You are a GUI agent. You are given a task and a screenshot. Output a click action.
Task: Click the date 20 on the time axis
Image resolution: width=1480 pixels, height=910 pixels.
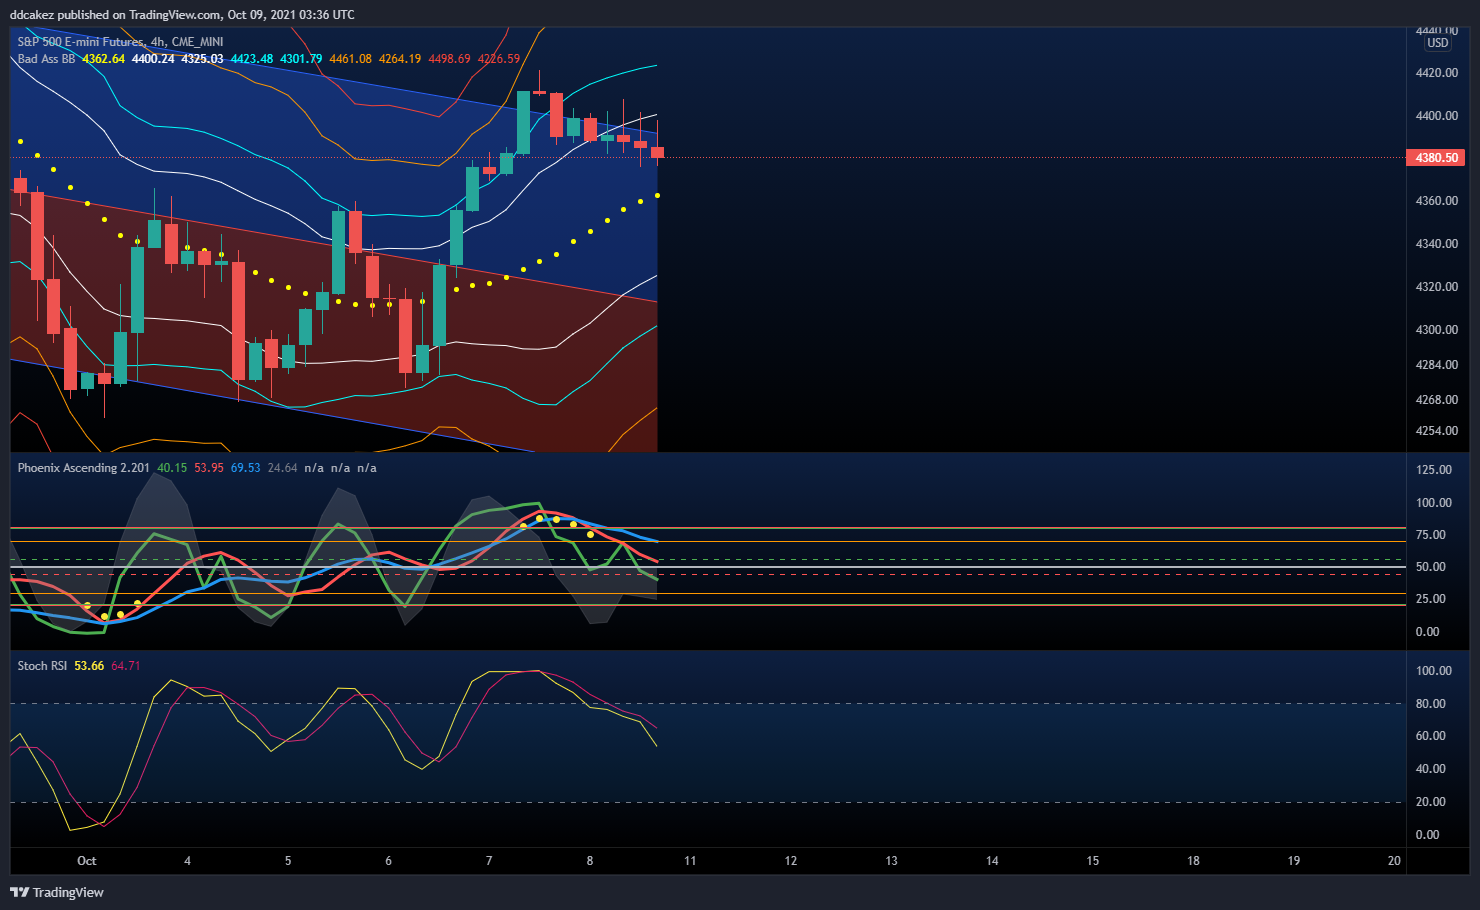click(x=1394, y=861)
